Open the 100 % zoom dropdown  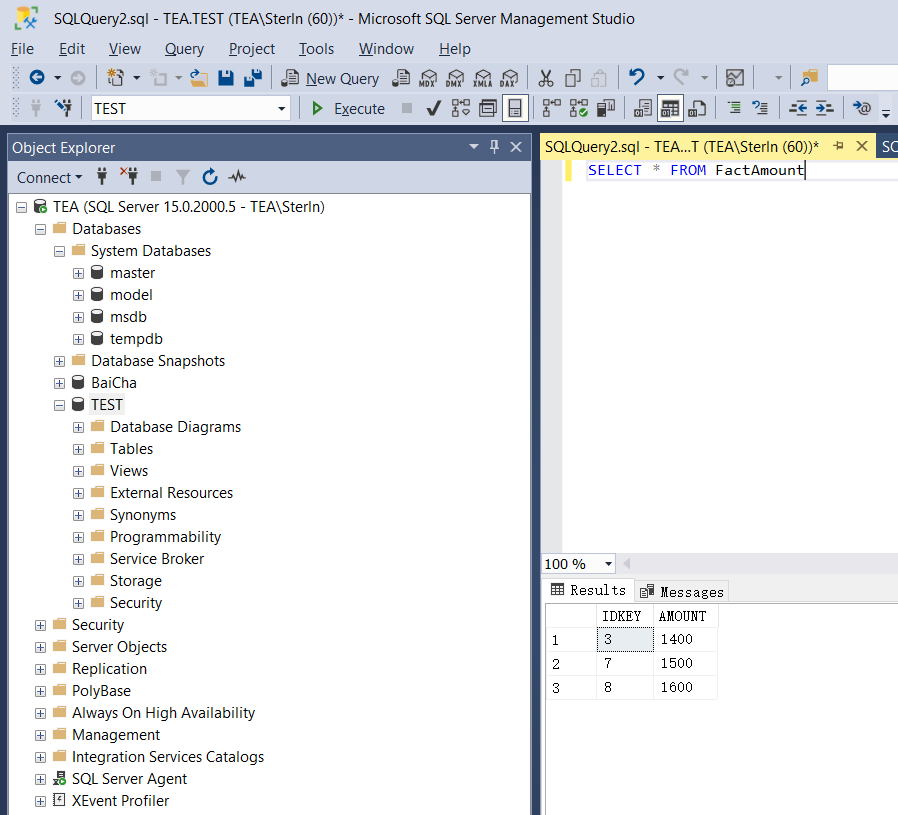(x=608, y=564)
